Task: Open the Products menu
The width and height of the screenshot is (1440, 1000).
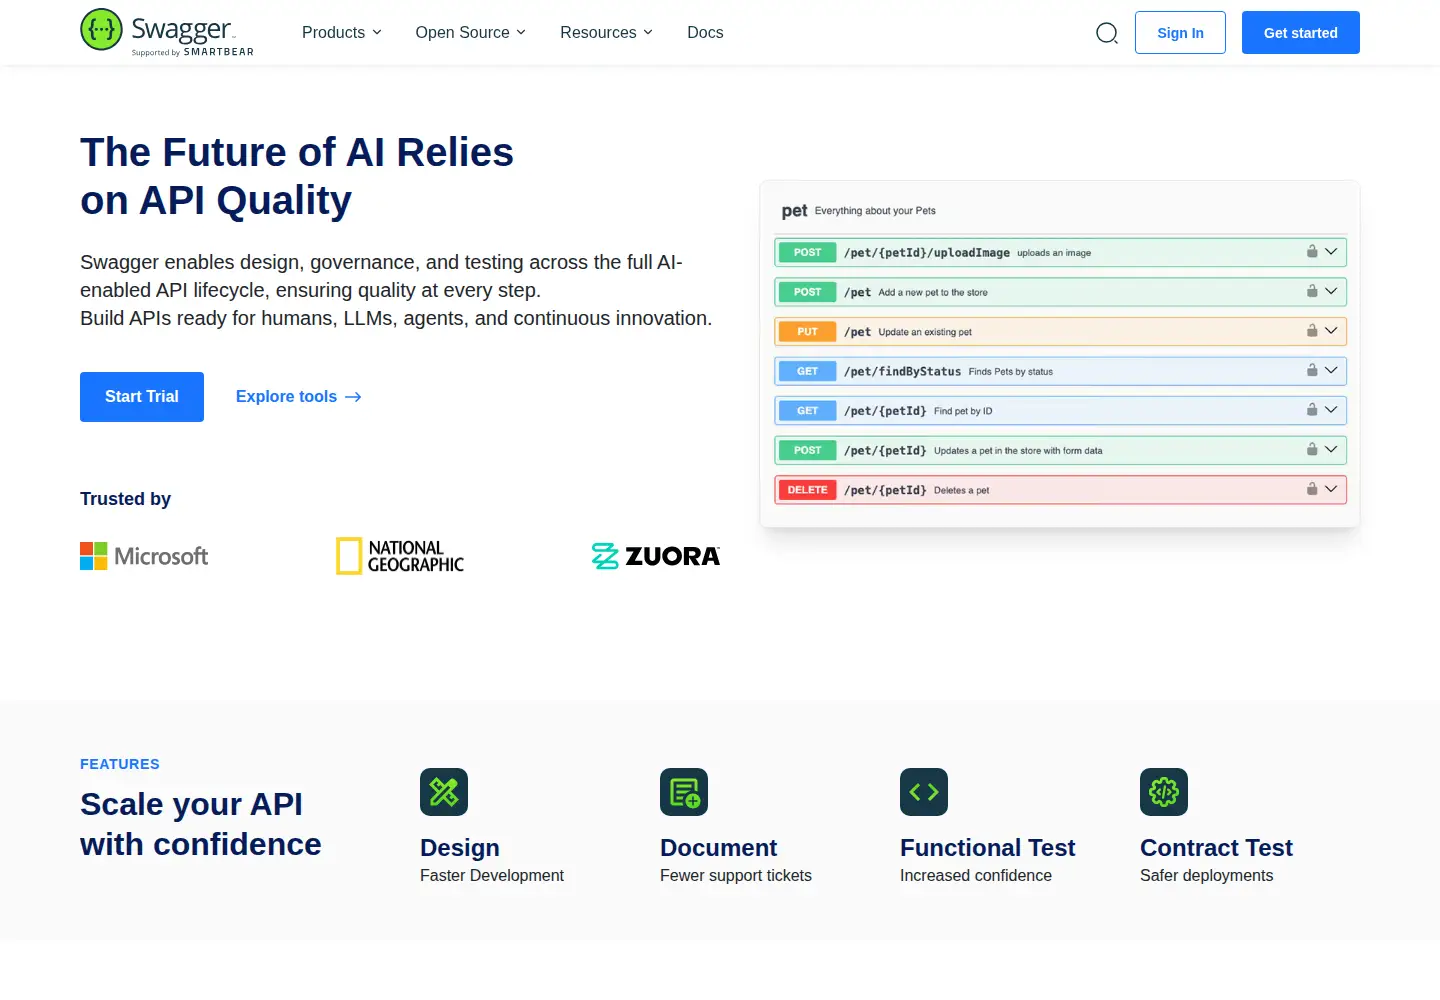Action: (x=342, y=32)
